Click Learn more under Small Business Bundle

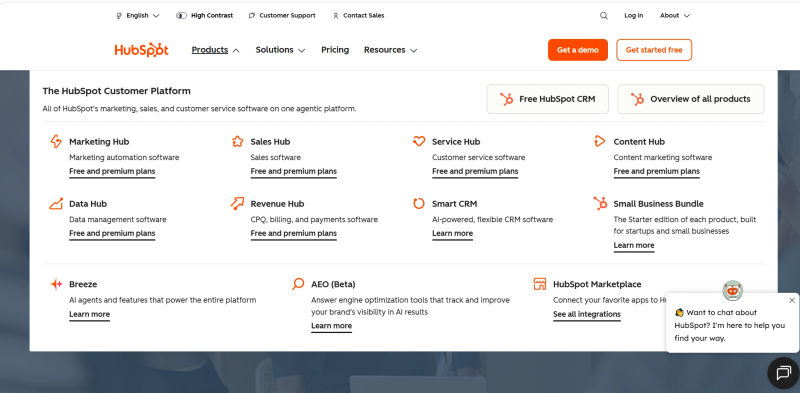tap(634, 245)
